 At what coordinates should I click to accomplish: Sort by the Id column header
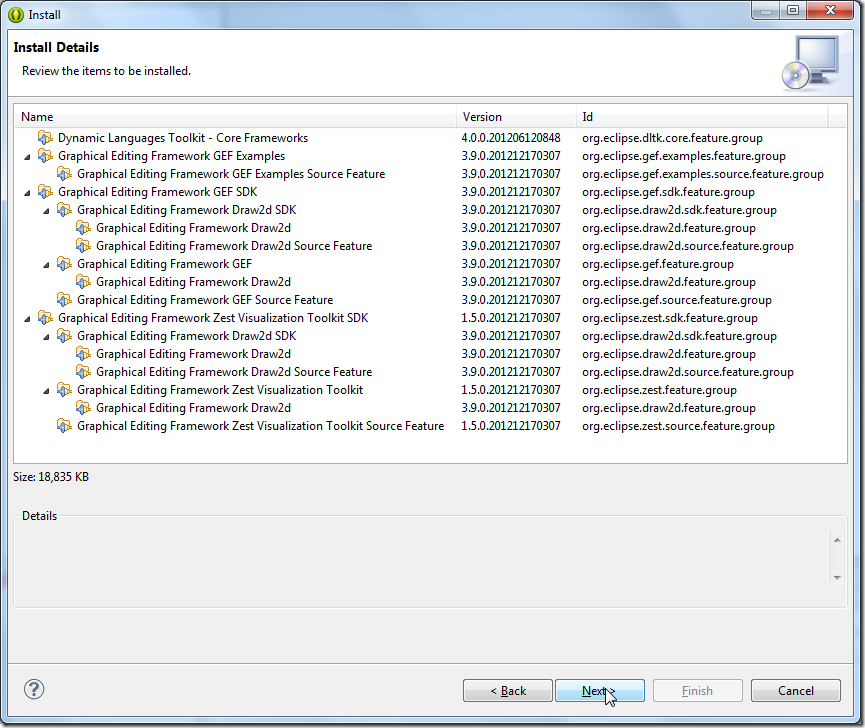click(702, 117)
